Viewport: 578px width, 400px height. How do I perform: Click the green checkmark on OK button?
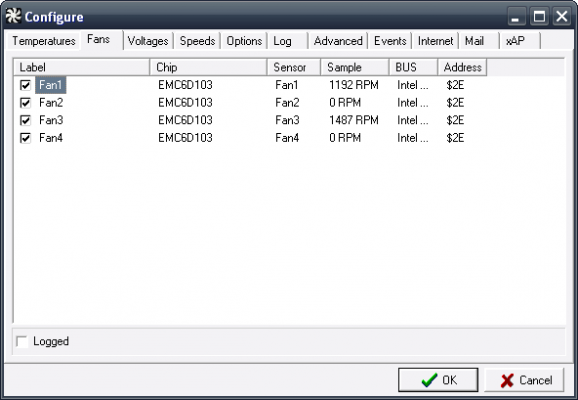429,380
